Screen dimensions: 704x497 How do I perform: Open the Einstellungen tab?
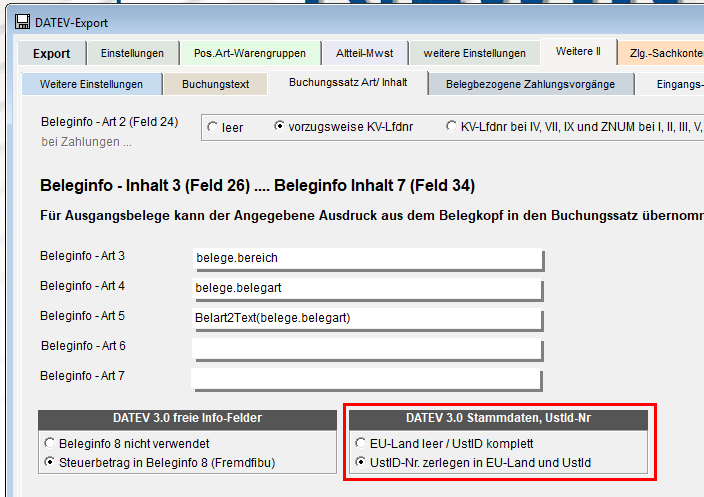pyautogui.click(x=132, y=53)
